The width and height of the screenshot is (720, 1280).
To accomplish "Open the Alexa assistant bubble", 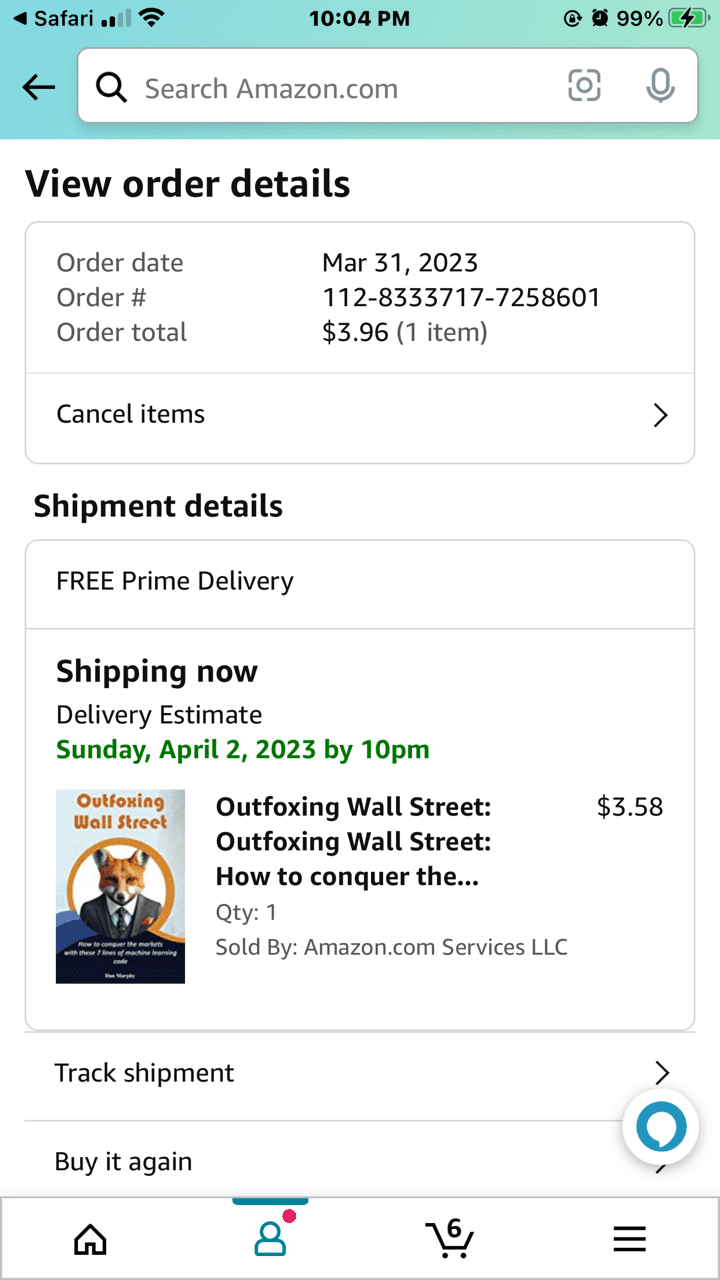I will tap(661, 1128).
